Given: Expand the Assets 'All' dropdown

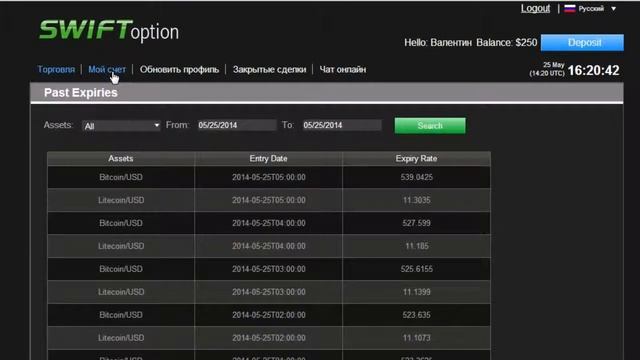Looking at the screenshot, I should (121, 126).
